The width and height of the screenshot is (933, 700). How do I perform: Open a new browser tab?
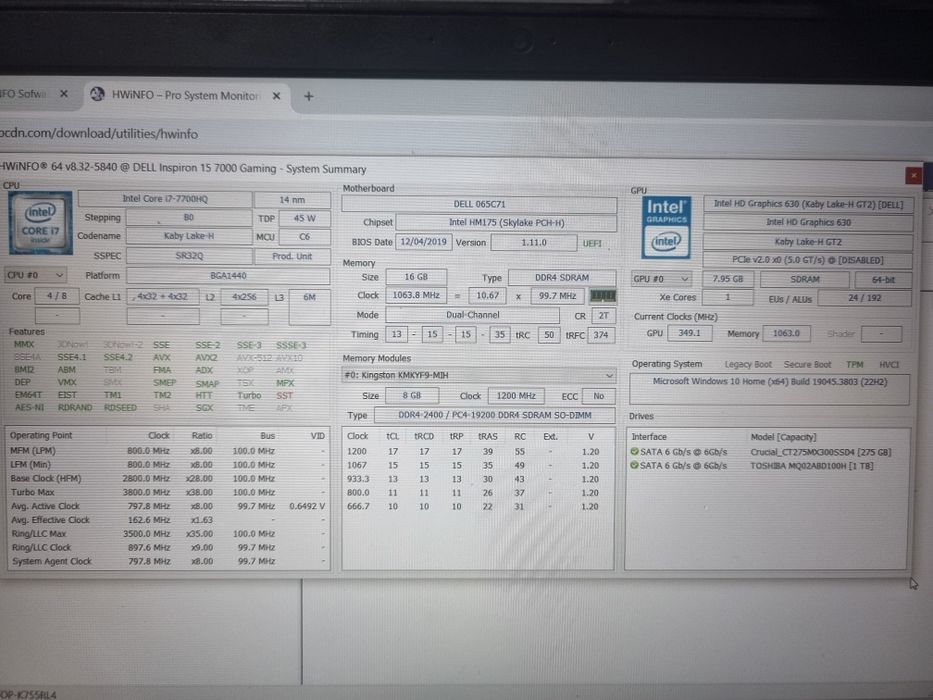tap(308, 96)
